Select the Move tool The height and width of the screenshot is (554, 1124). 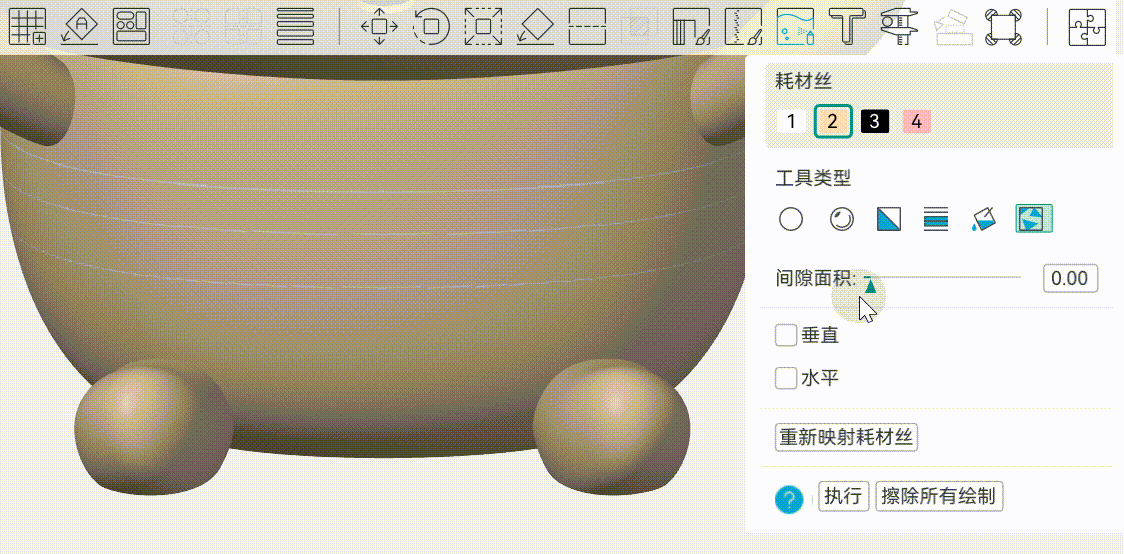pyautogui.click(x=379, y=27)
